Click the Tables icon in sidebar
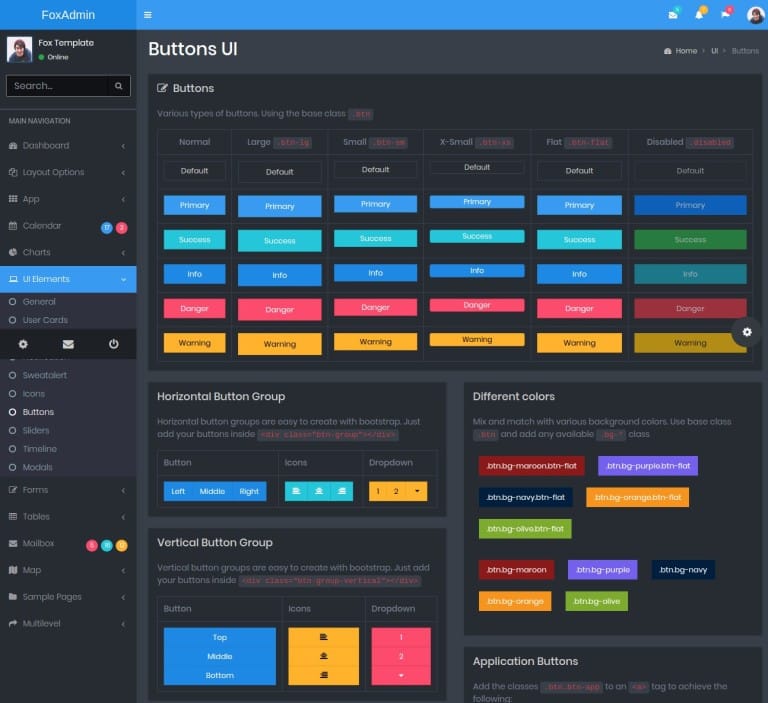Viewport: 768px width, 703px height. pos(13,516)
